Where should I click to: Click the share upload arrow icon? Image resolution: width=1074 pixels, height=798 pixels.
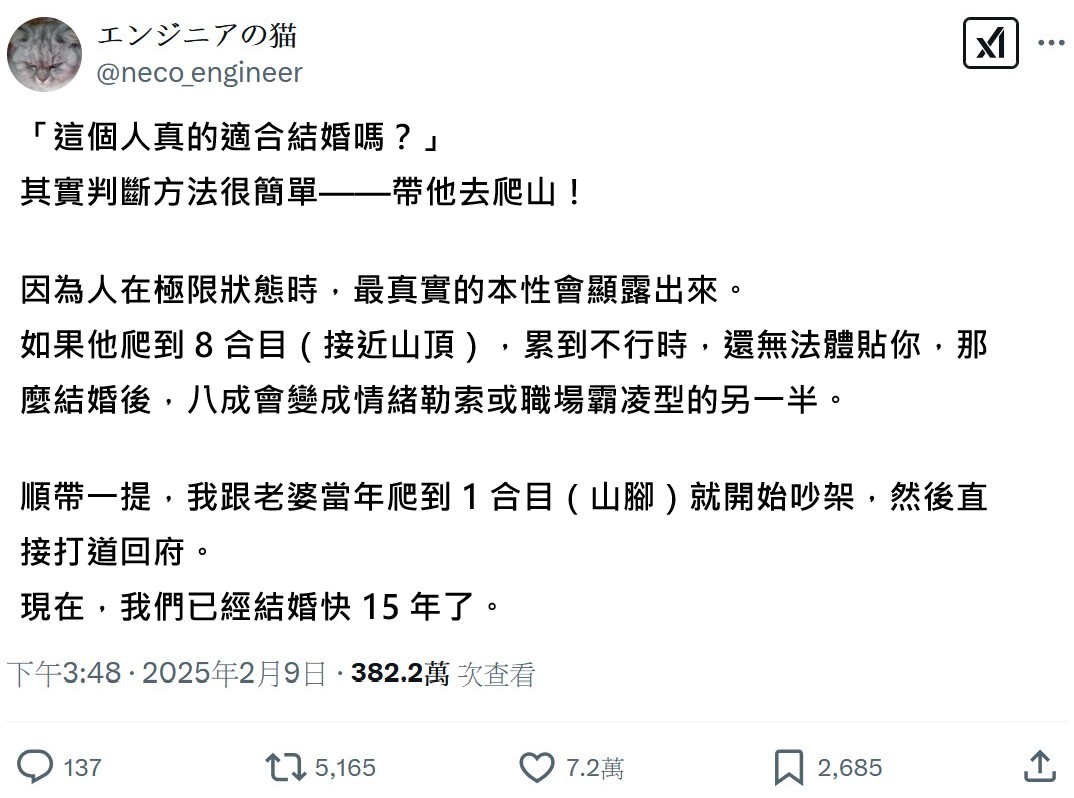coord(1040,767)
